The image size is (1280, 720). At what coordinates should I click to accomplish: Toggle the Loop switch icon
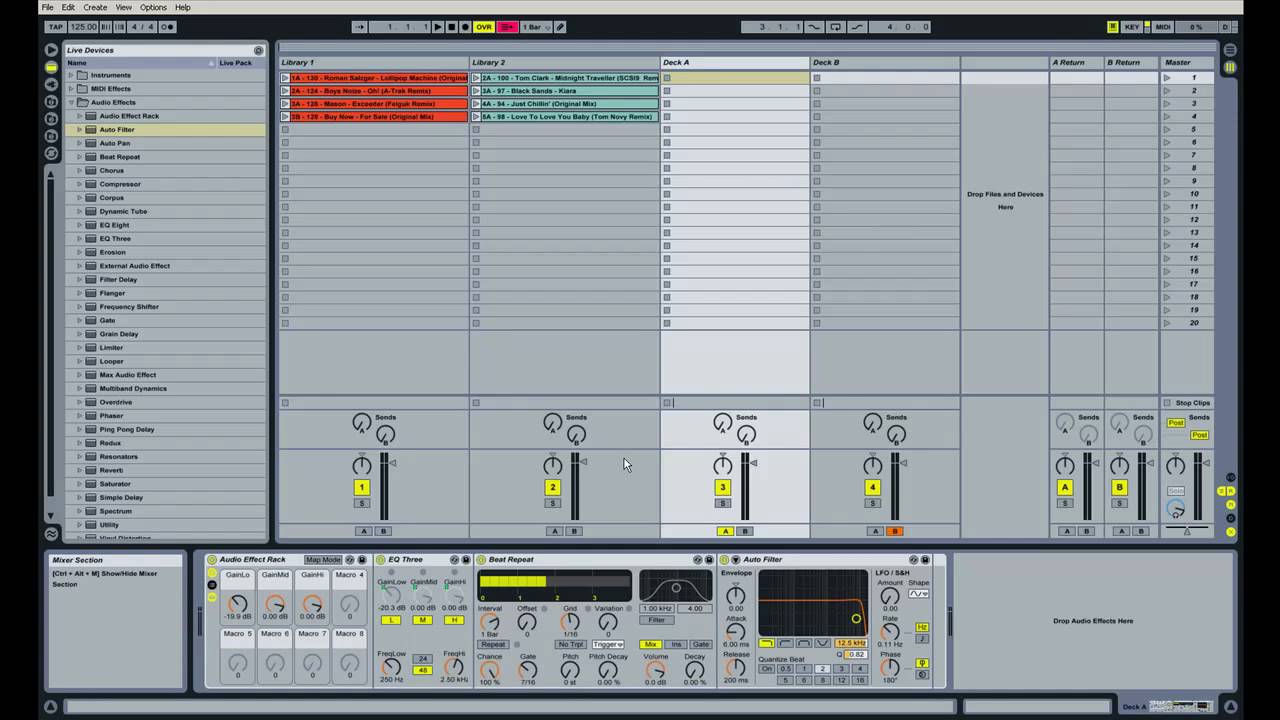click(x=836, y=27)
